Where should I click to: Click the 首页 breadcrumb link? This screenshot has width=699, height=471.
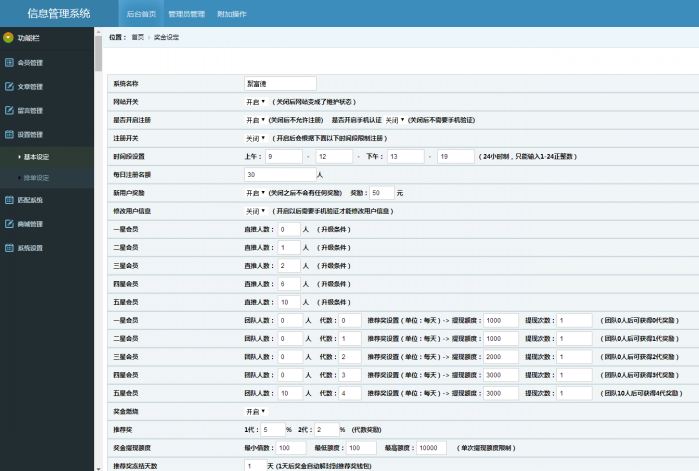(x=137, y=37)
